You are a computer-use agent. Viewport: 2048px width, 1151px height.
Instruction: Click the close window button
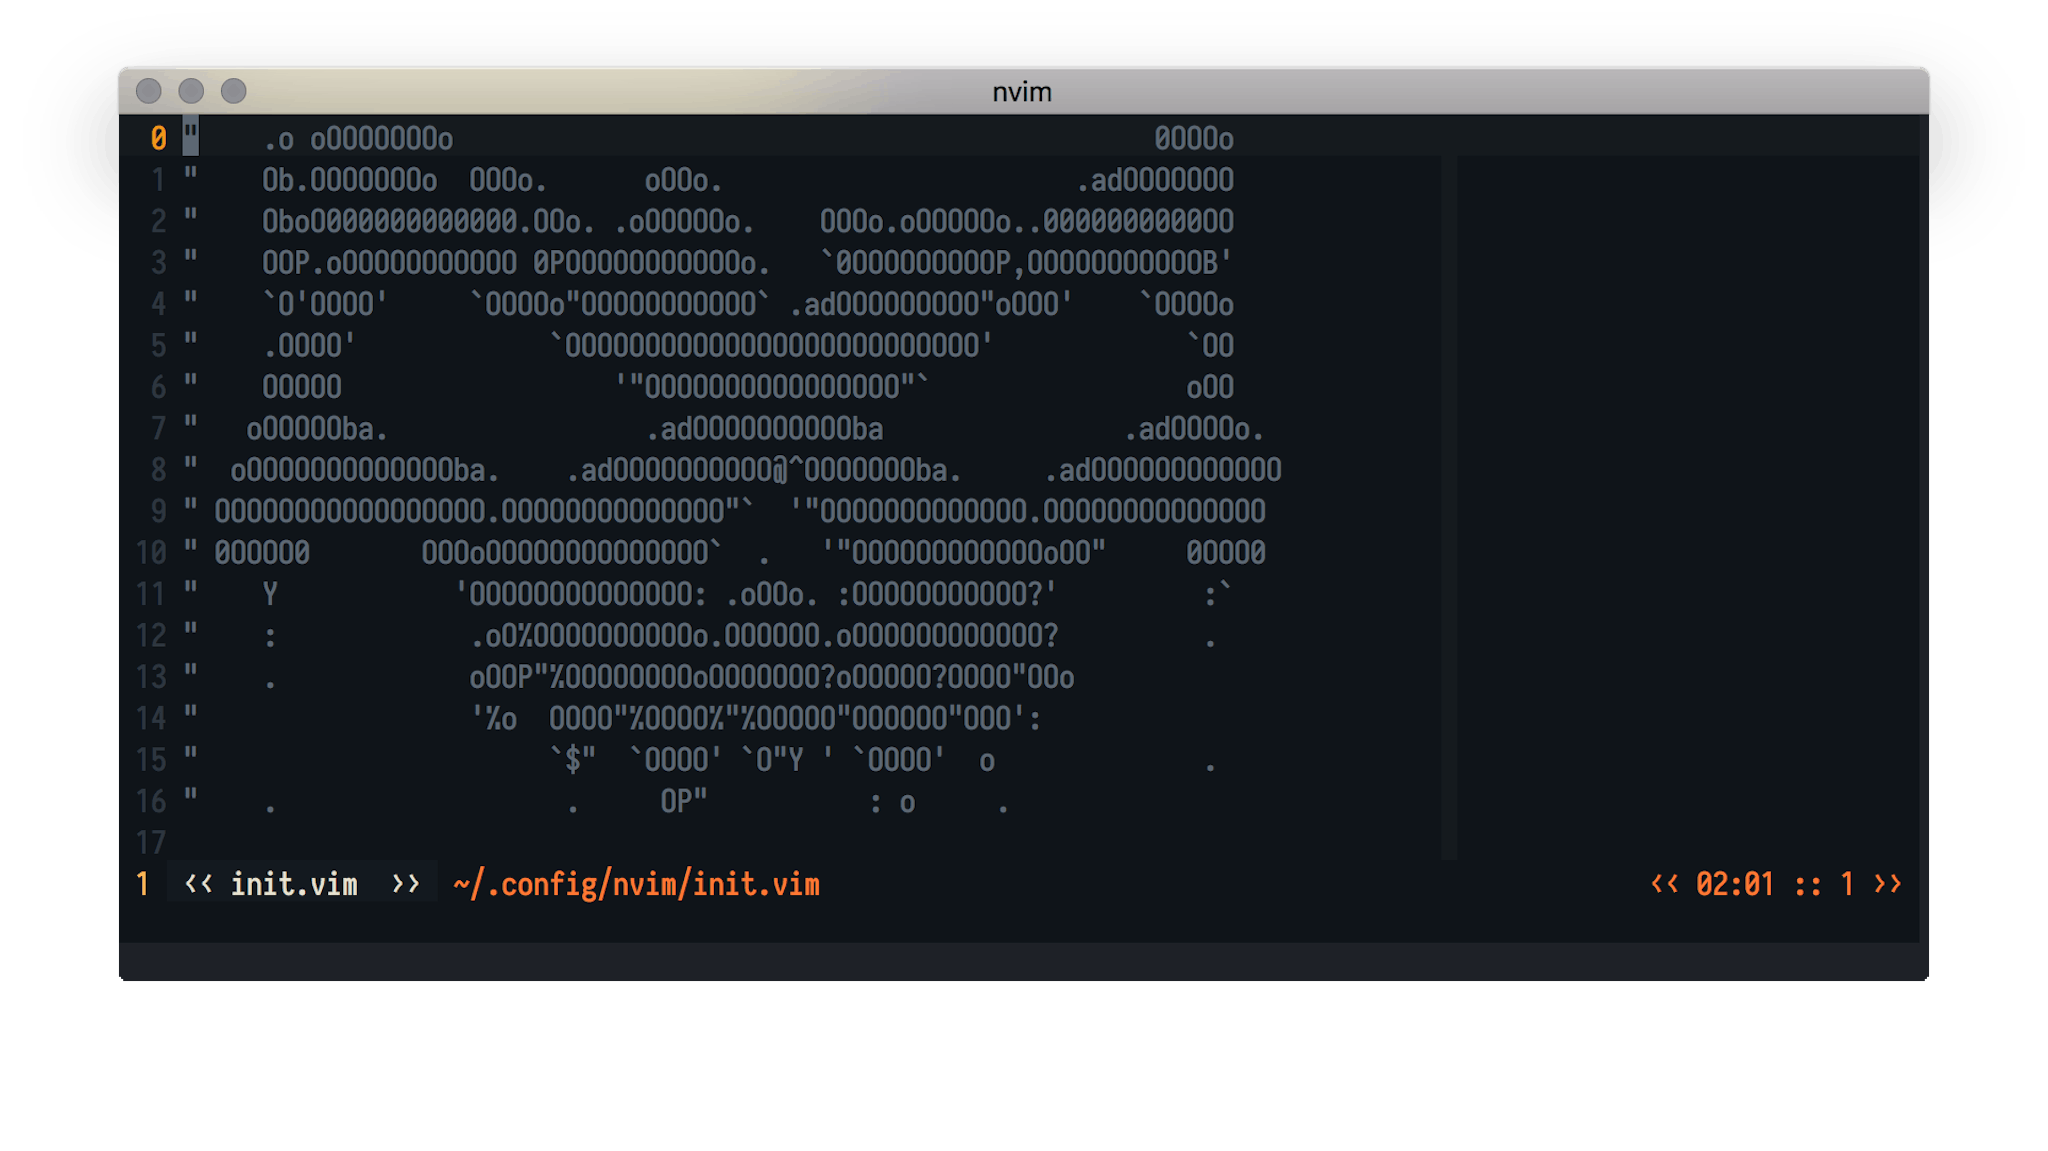point(149,91)
